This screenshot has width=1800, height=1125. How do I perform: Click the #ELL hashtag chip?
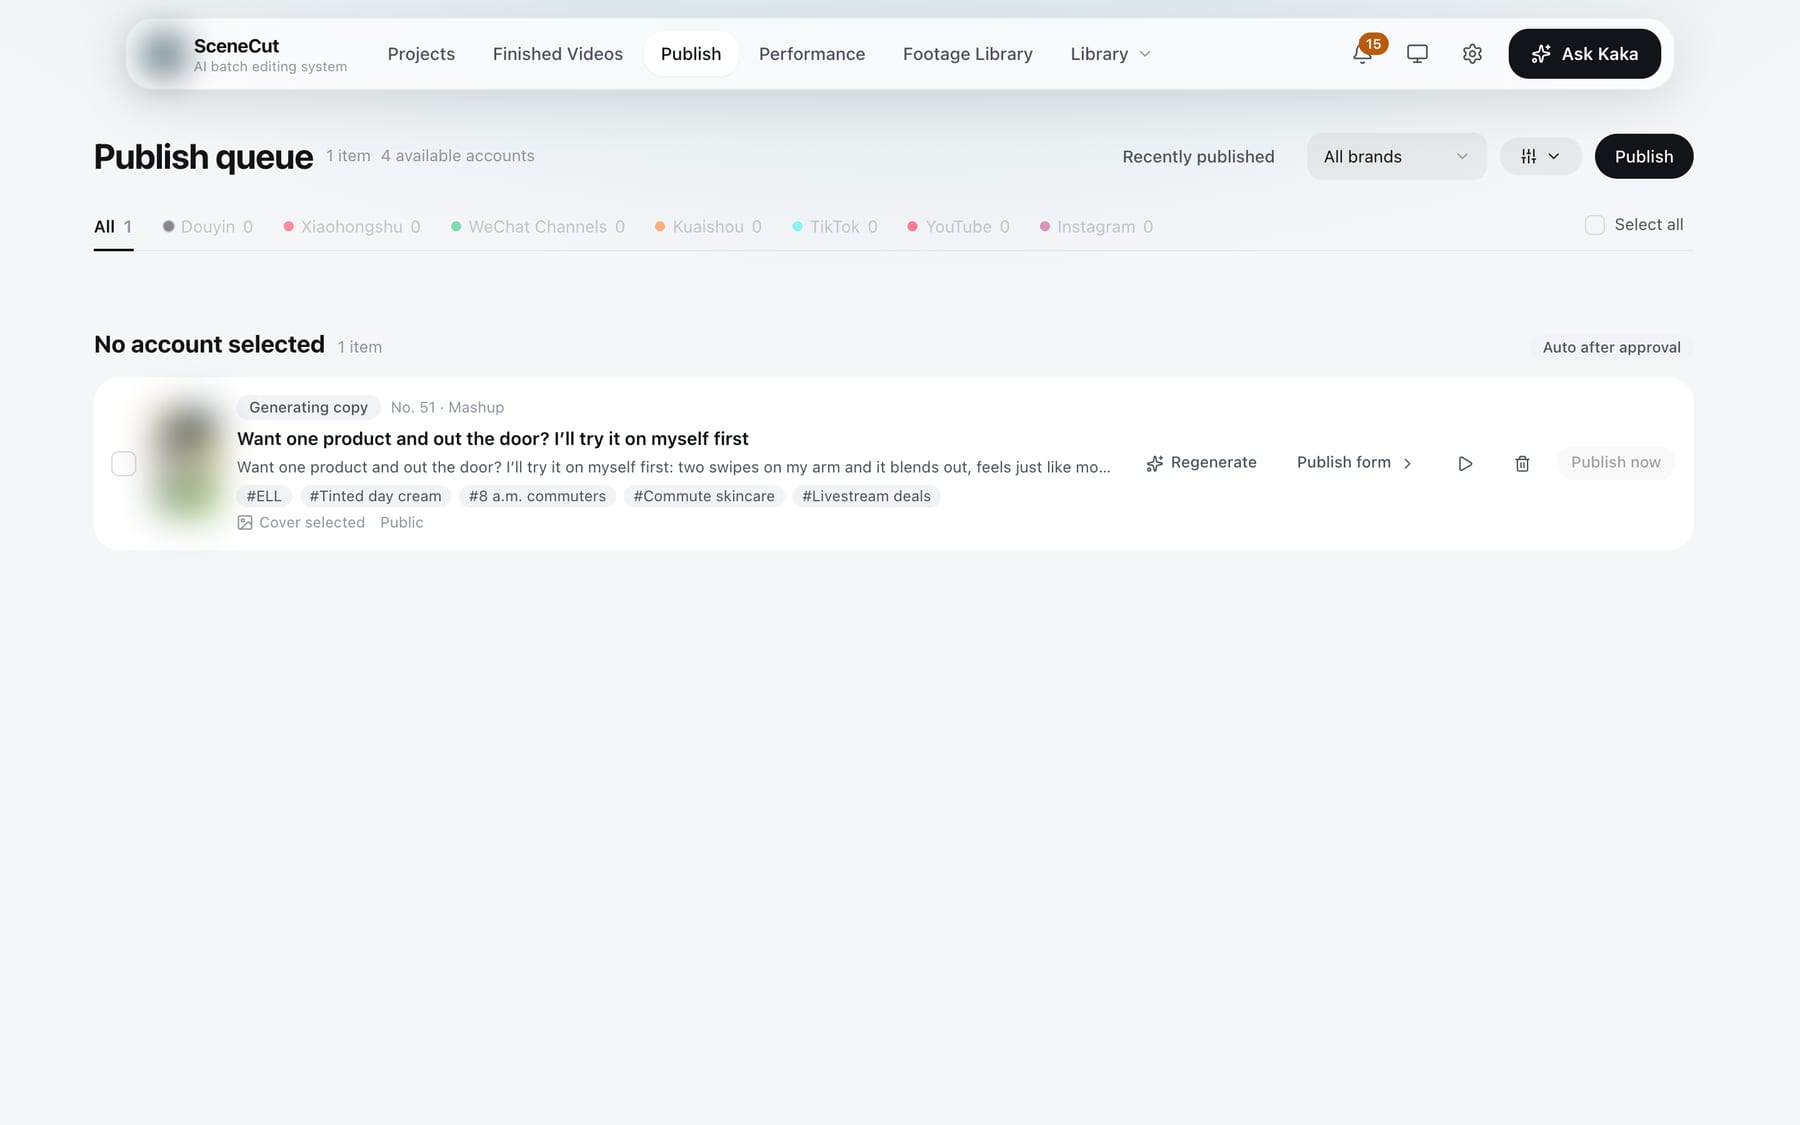point(264,496)
